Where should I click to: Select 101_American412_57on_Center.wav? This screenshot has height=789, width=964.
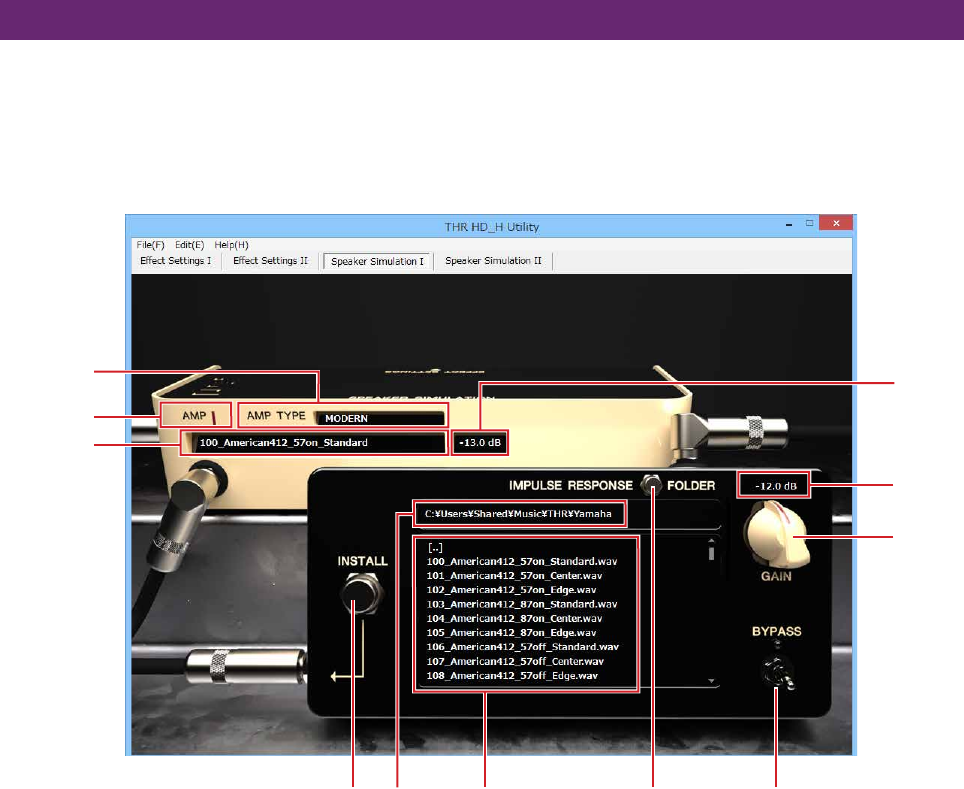tap(515, 576)
